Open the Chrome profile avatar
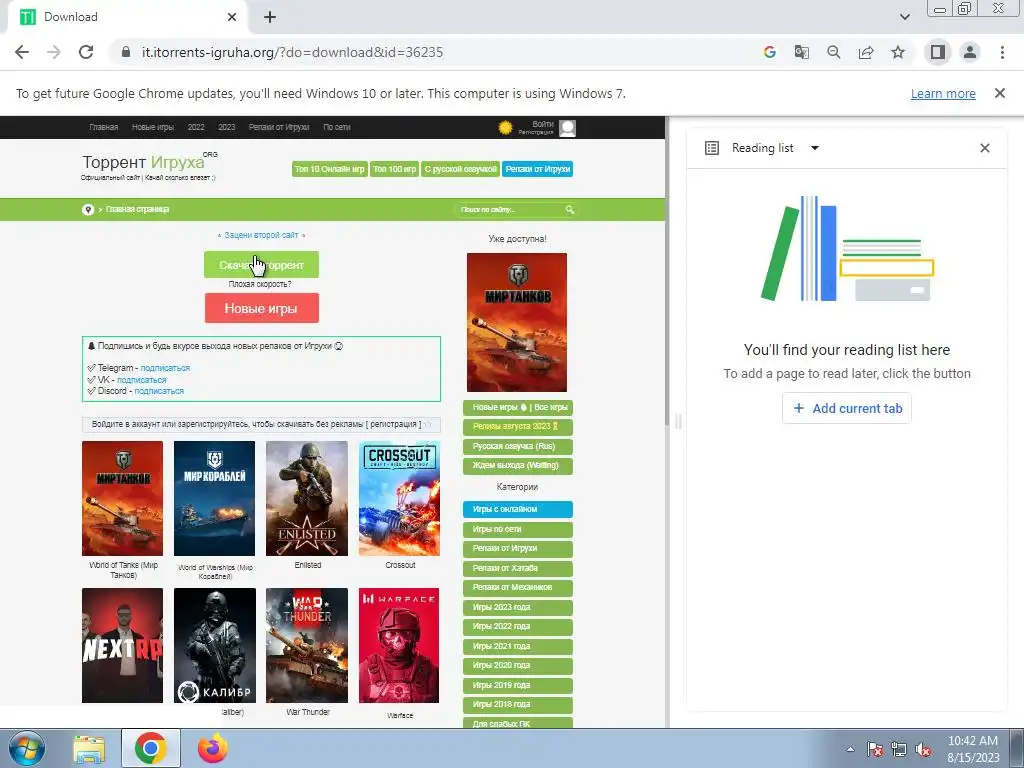This screenshot has height=768, width=1024. point(970,52)
